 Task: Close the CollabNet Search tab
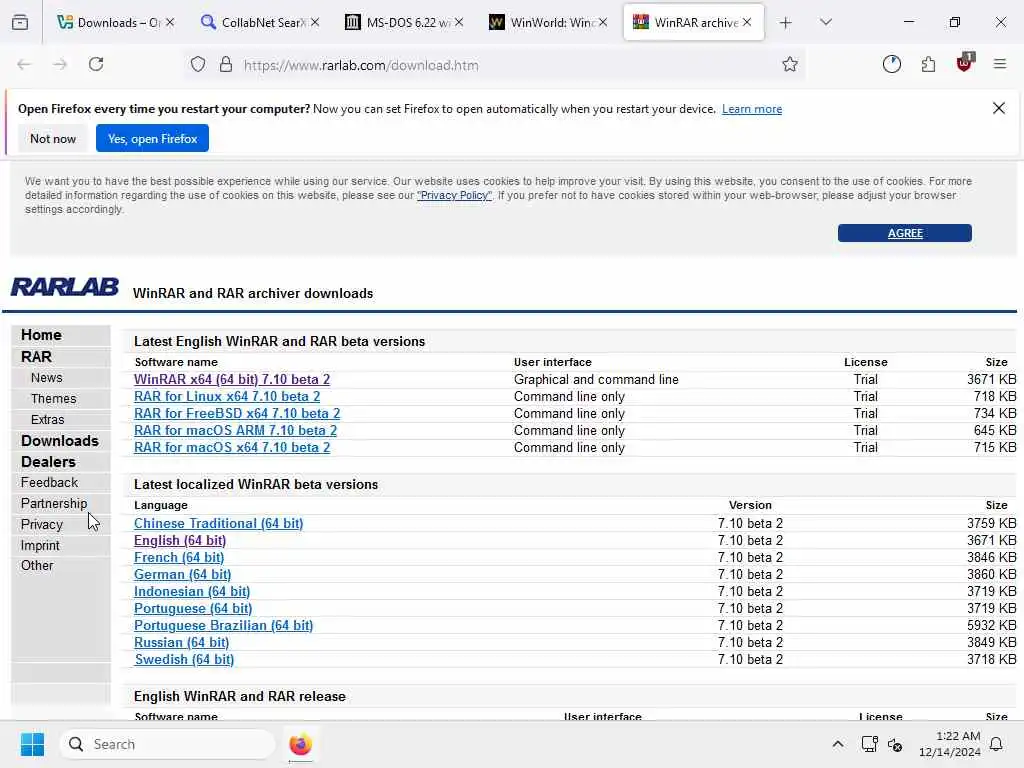pyautogui.click(x=315, y=22)
